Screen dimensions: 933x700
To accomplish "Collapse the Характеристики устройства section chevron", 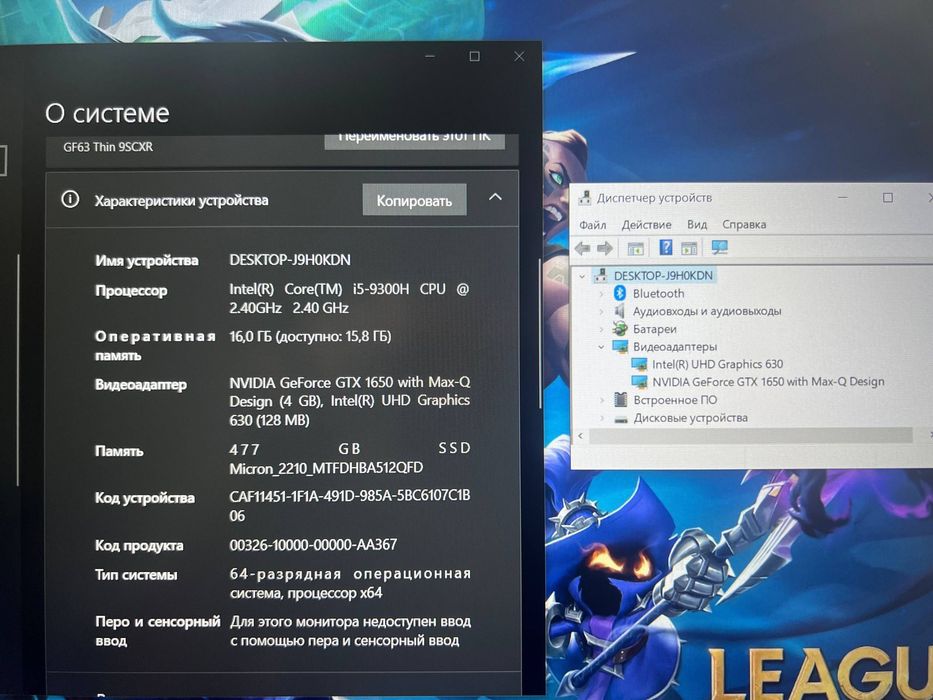I will point(495,197).
